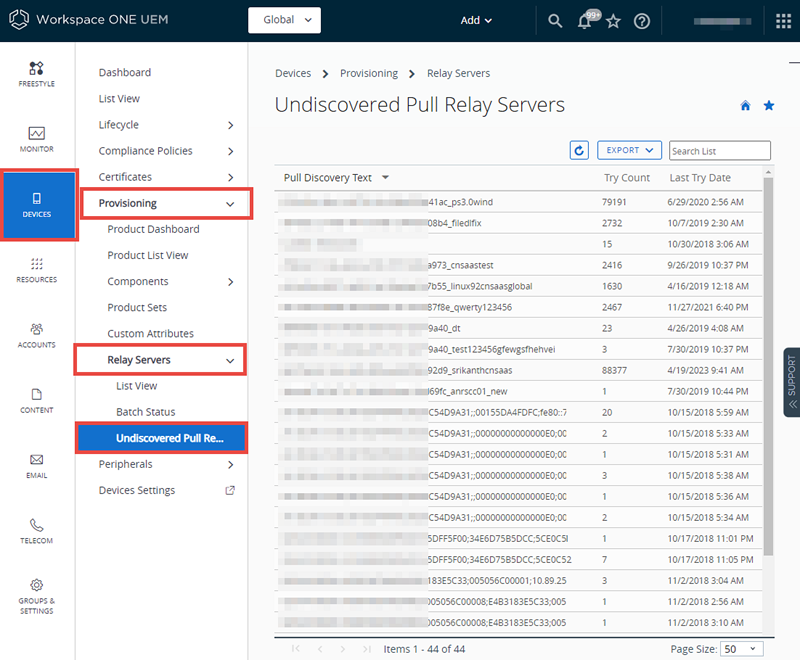Click try count value 88377
Viewport: 800px width, 660px height.
click(614, 370)
